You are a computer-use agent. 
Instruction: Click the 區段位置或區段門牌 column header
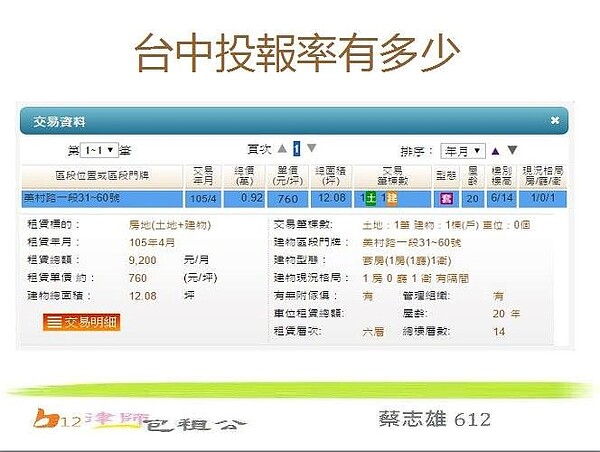click(x=102, y=176)
